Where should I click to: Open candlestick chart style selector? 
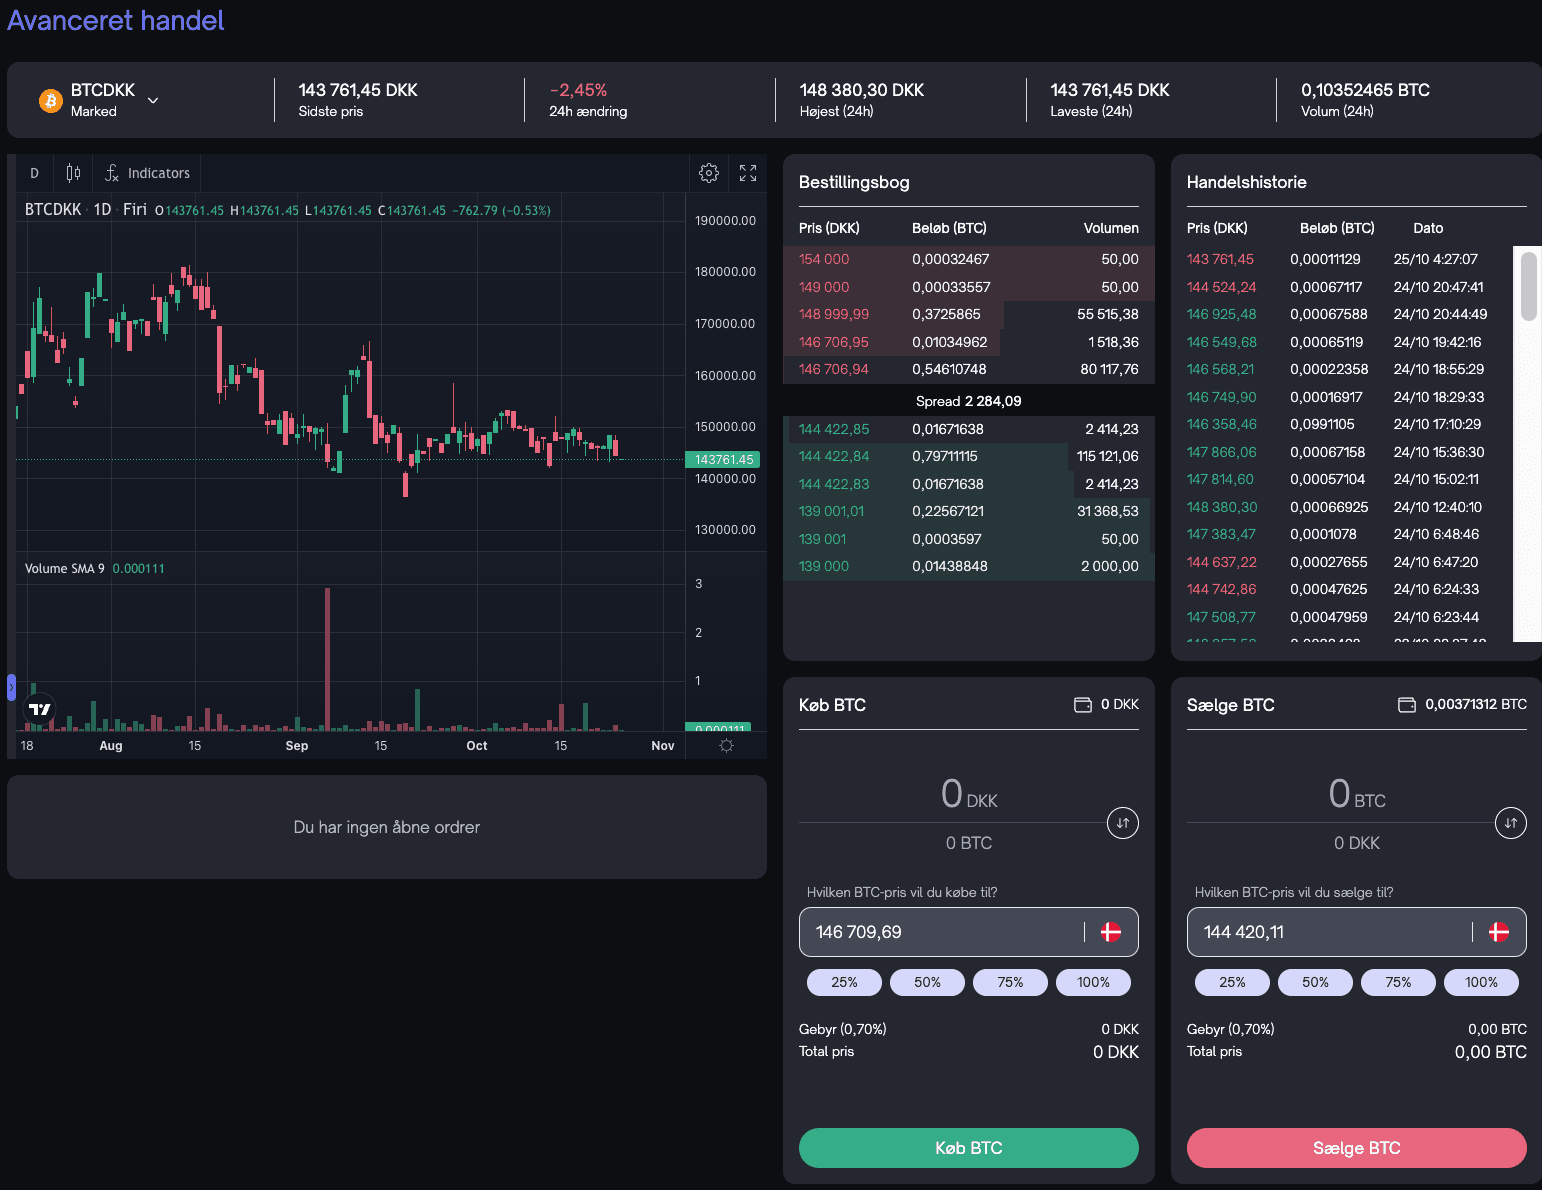point(73,173)
